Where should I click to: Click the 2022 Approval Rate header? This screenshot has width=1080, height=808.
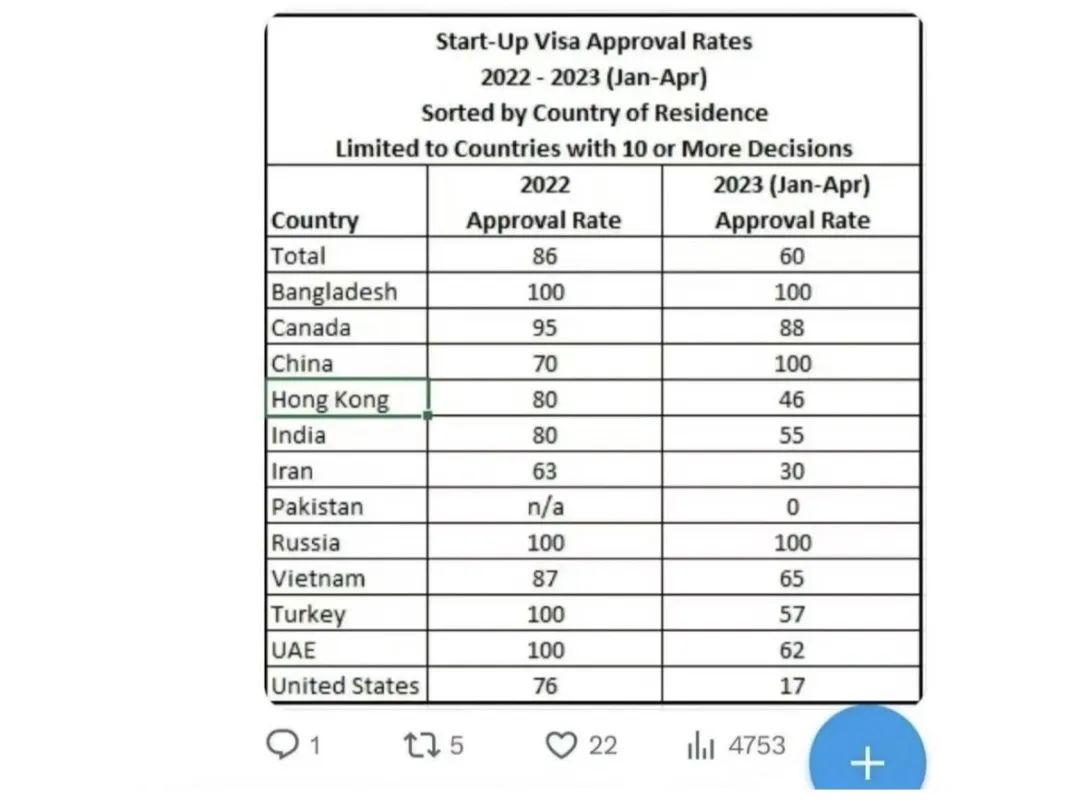(x=544, y=203)
